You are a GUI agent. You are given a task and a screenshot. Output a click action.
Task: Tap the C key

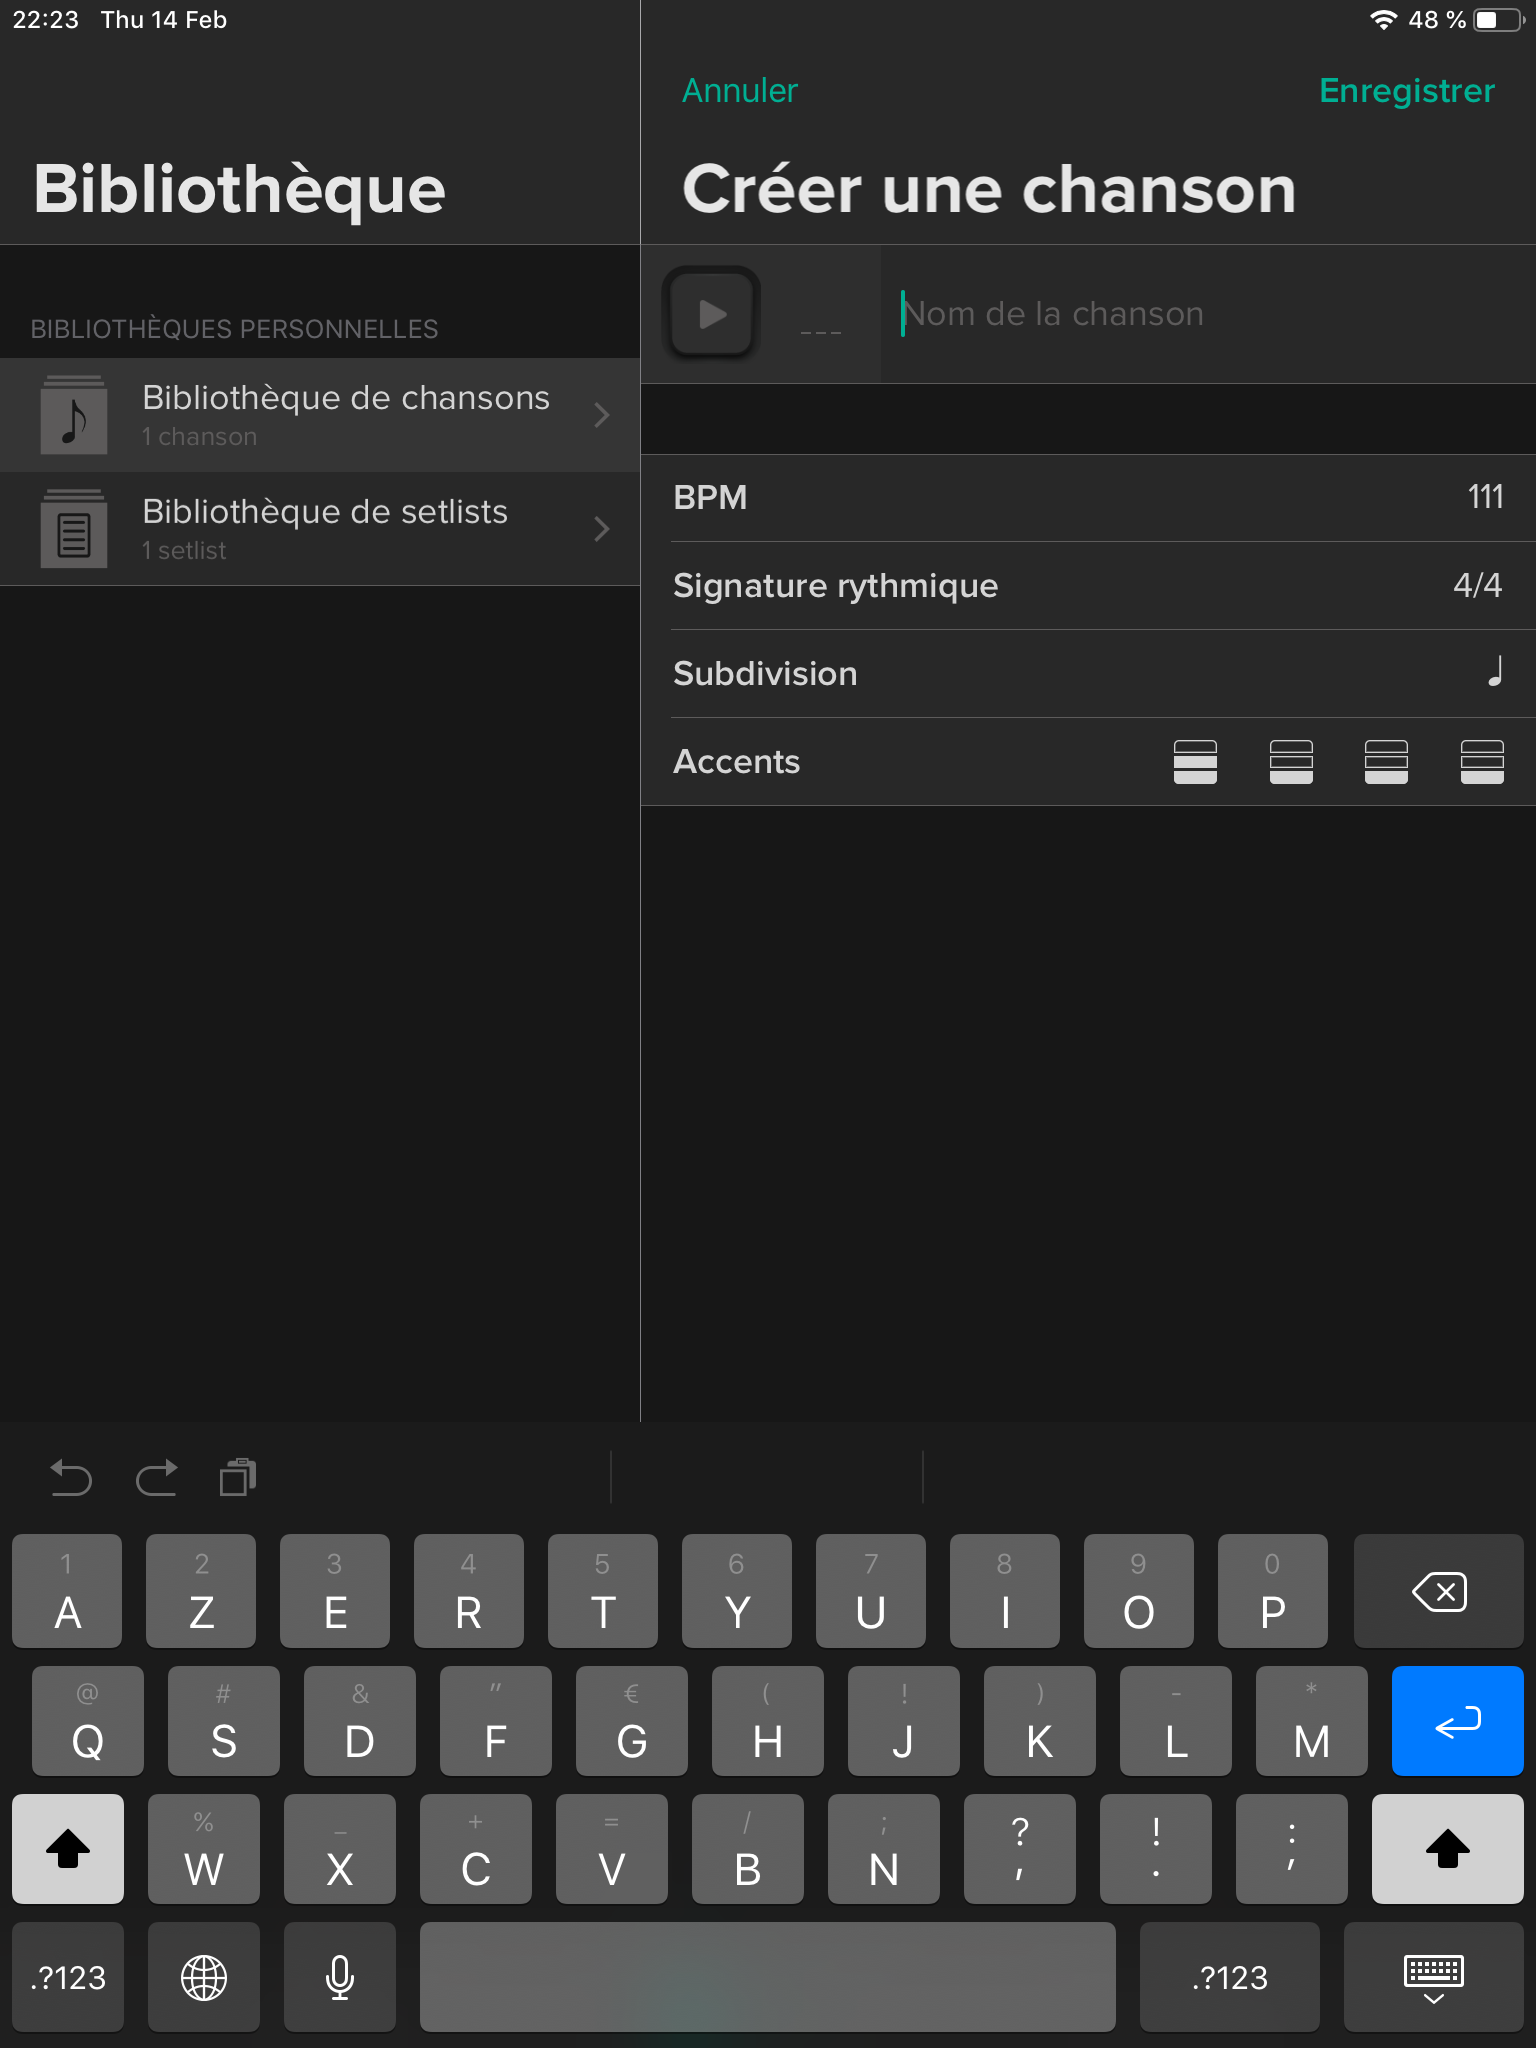click(x=476, y=1849)
